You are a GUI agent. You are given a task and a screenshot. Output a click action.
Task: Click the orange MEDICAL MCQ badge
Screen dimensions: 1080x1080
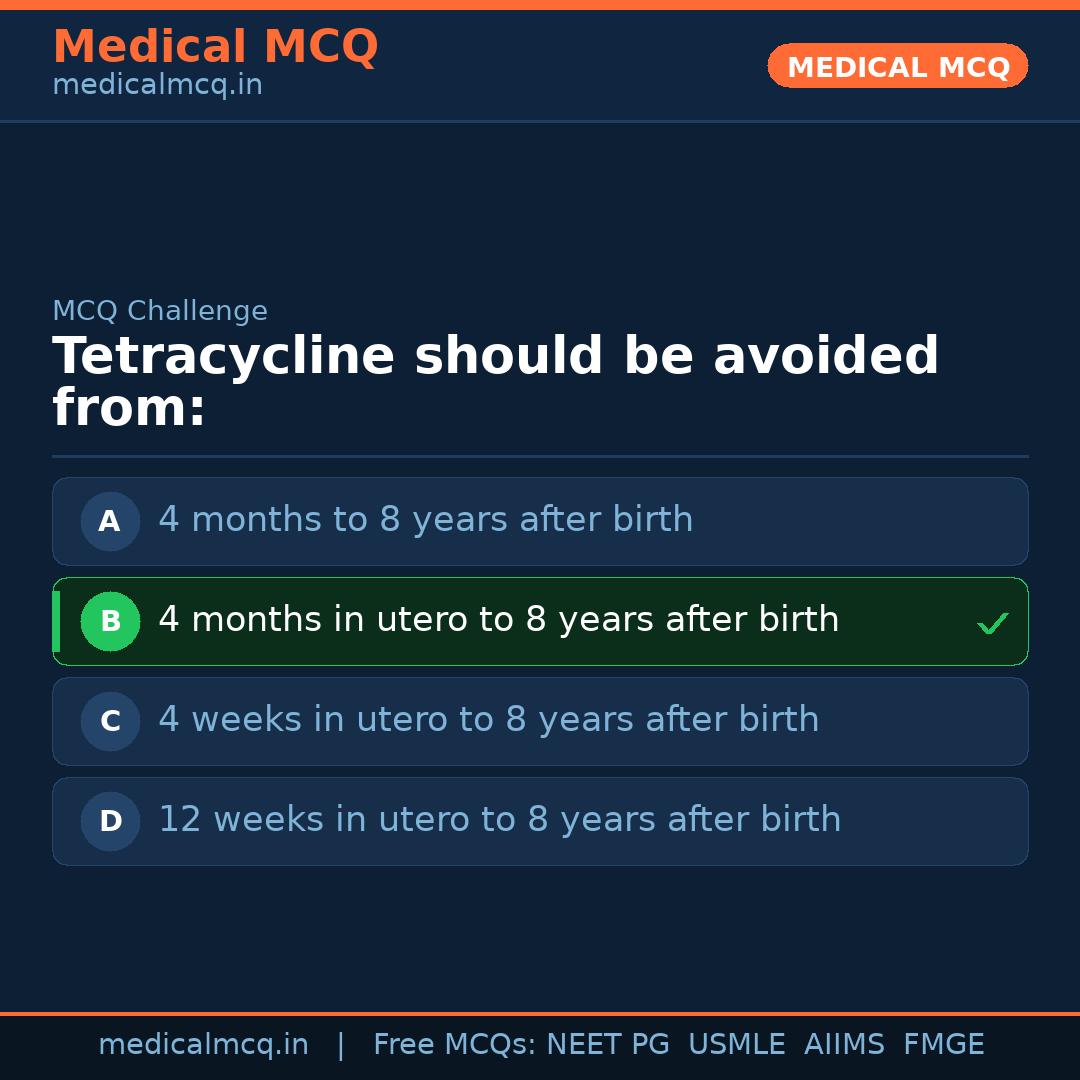pos(897,66)
